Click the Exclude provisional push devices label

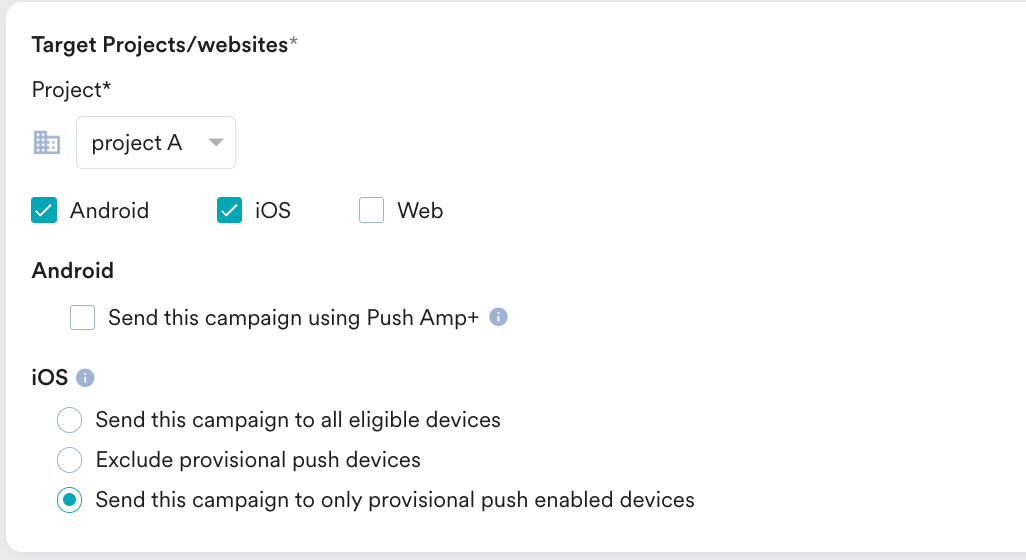[258, 460]
